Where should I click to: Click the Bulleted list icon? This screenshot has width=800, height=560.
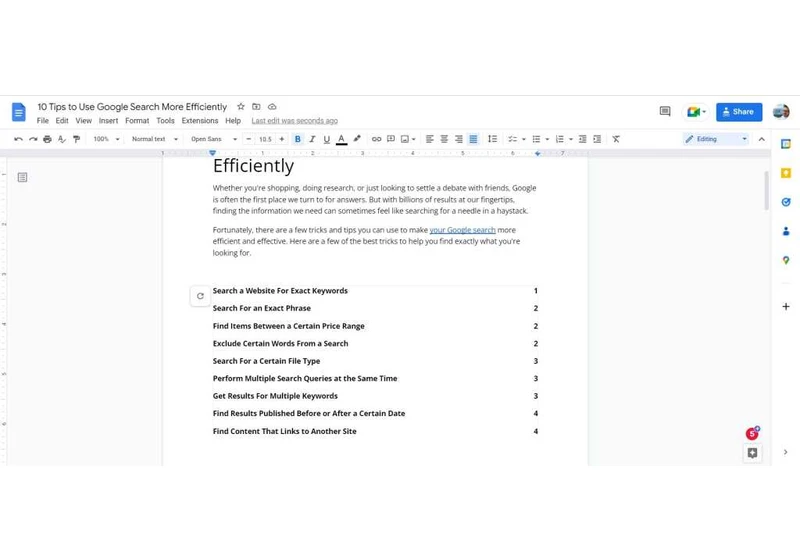click(x=536, y=139)
